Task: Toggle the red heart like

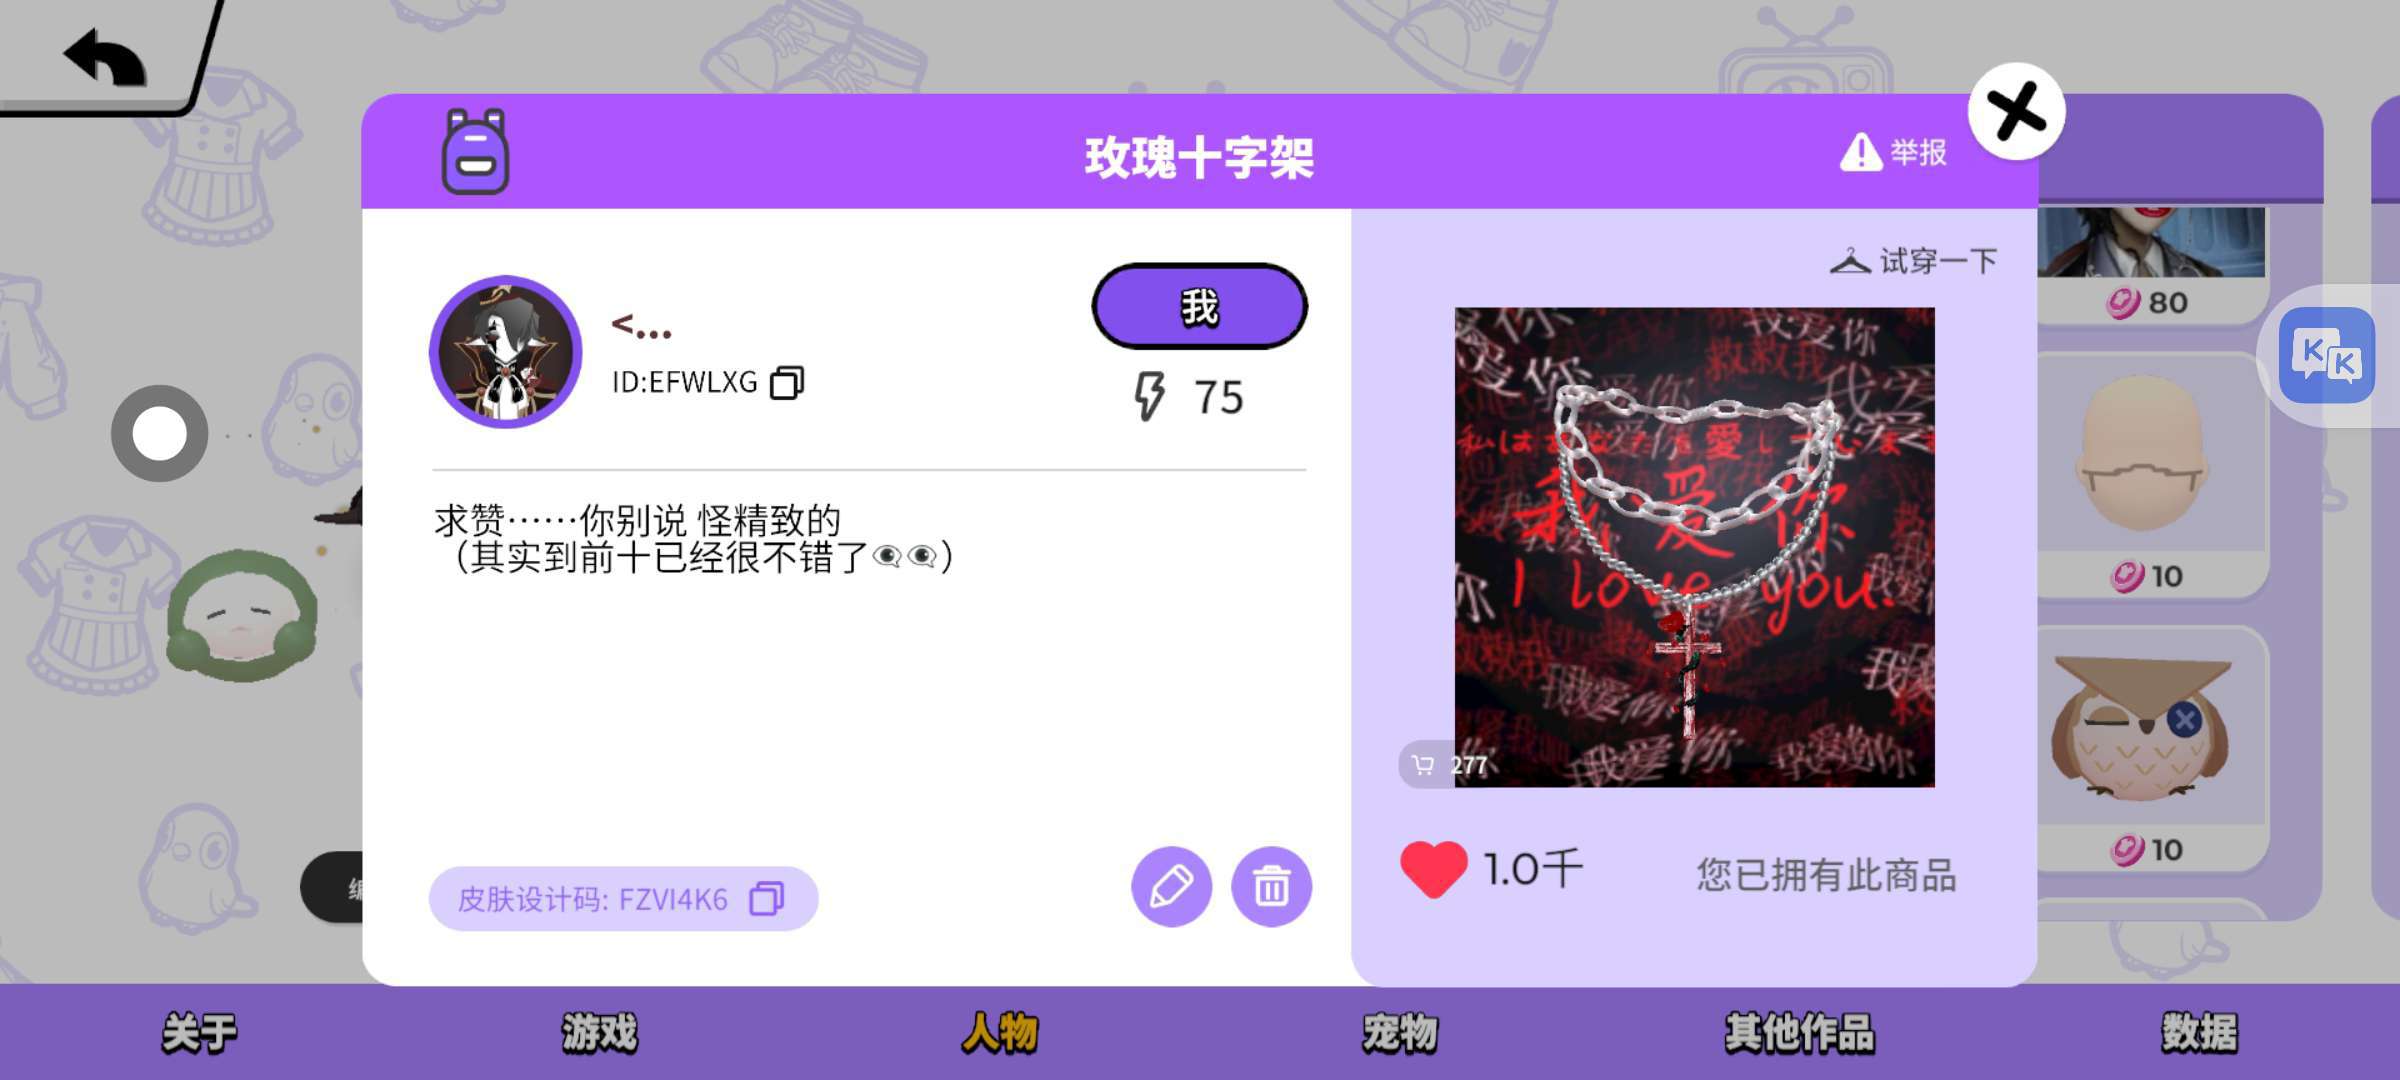Action: coord(1433,869)
